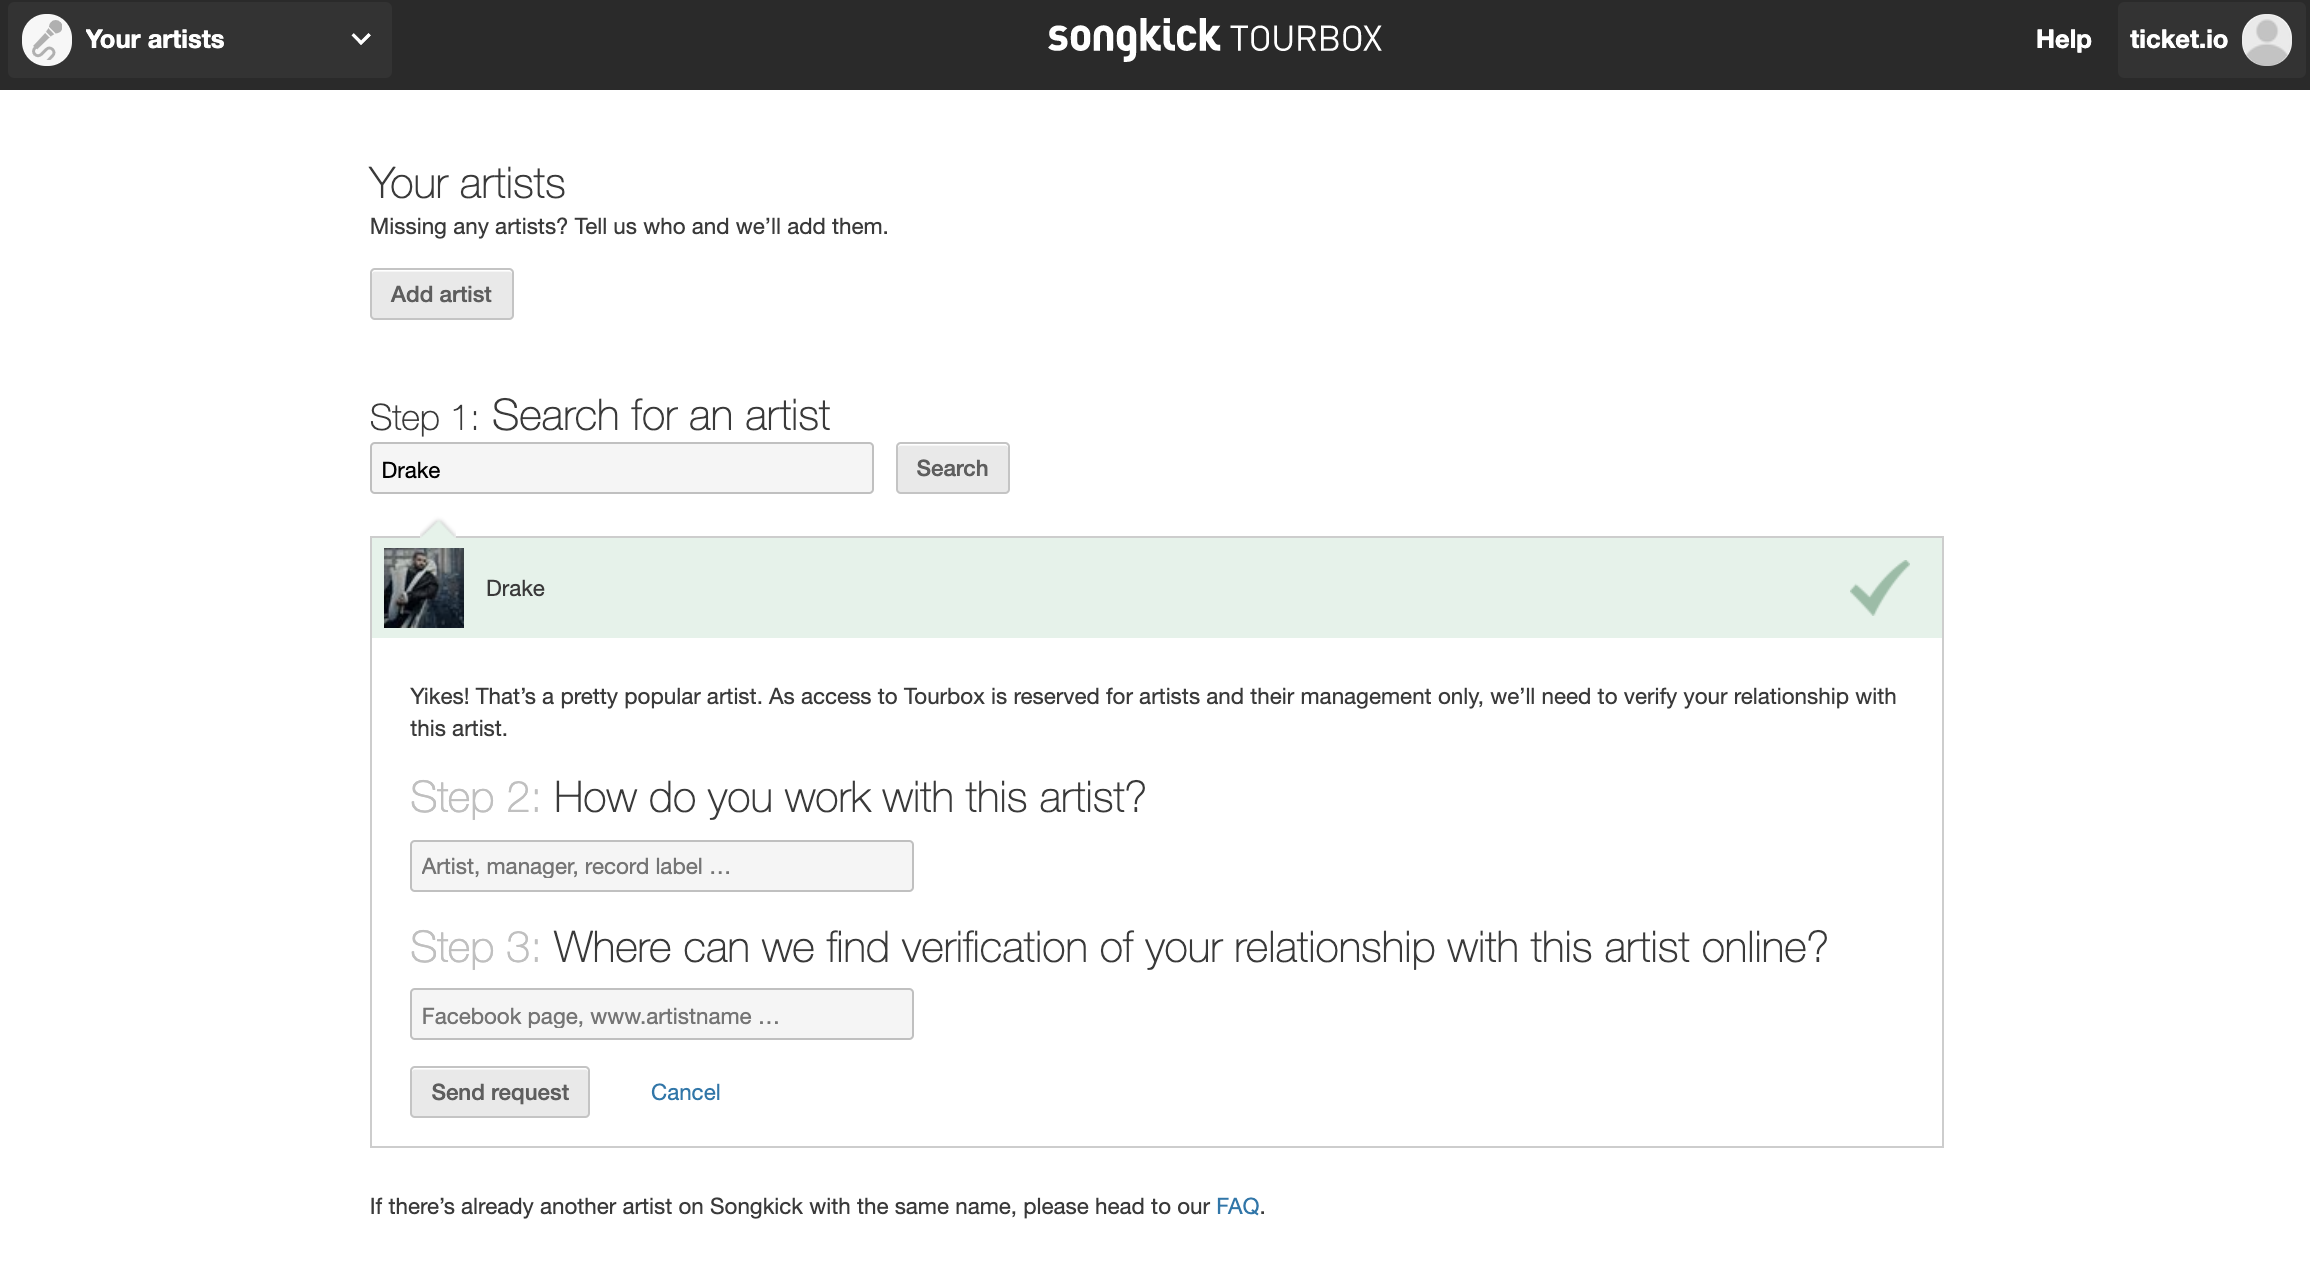Focus the Facebook page verification field
The height and width of the screenshot is (1272, 2310).
tap(661, 1015)
